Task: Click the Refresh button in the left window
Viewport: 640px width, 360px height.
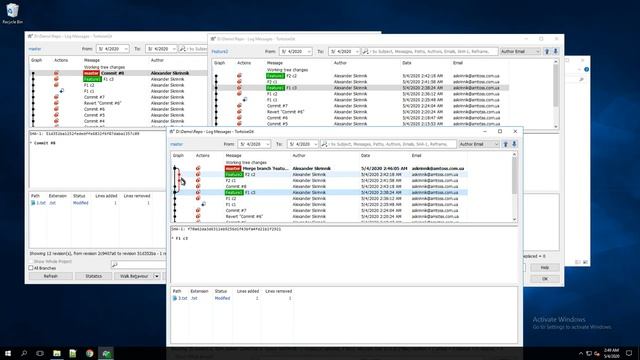Action: pos(51,276)
